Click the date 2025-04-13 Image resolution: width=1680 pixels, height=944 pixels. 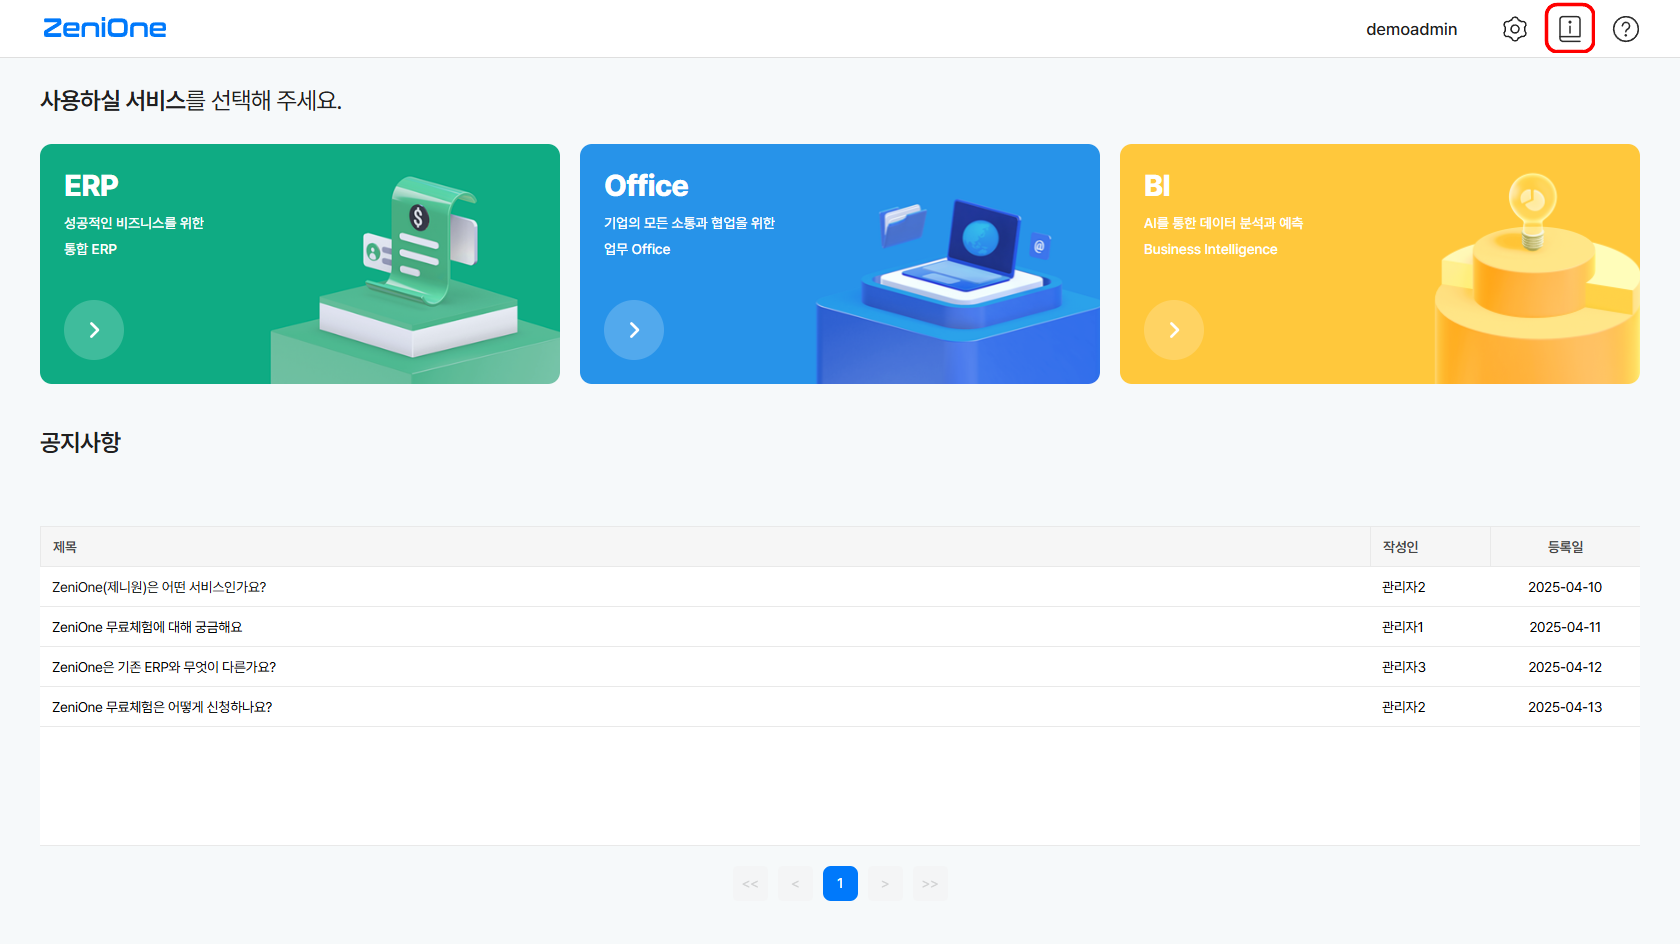click(1565, 707)
